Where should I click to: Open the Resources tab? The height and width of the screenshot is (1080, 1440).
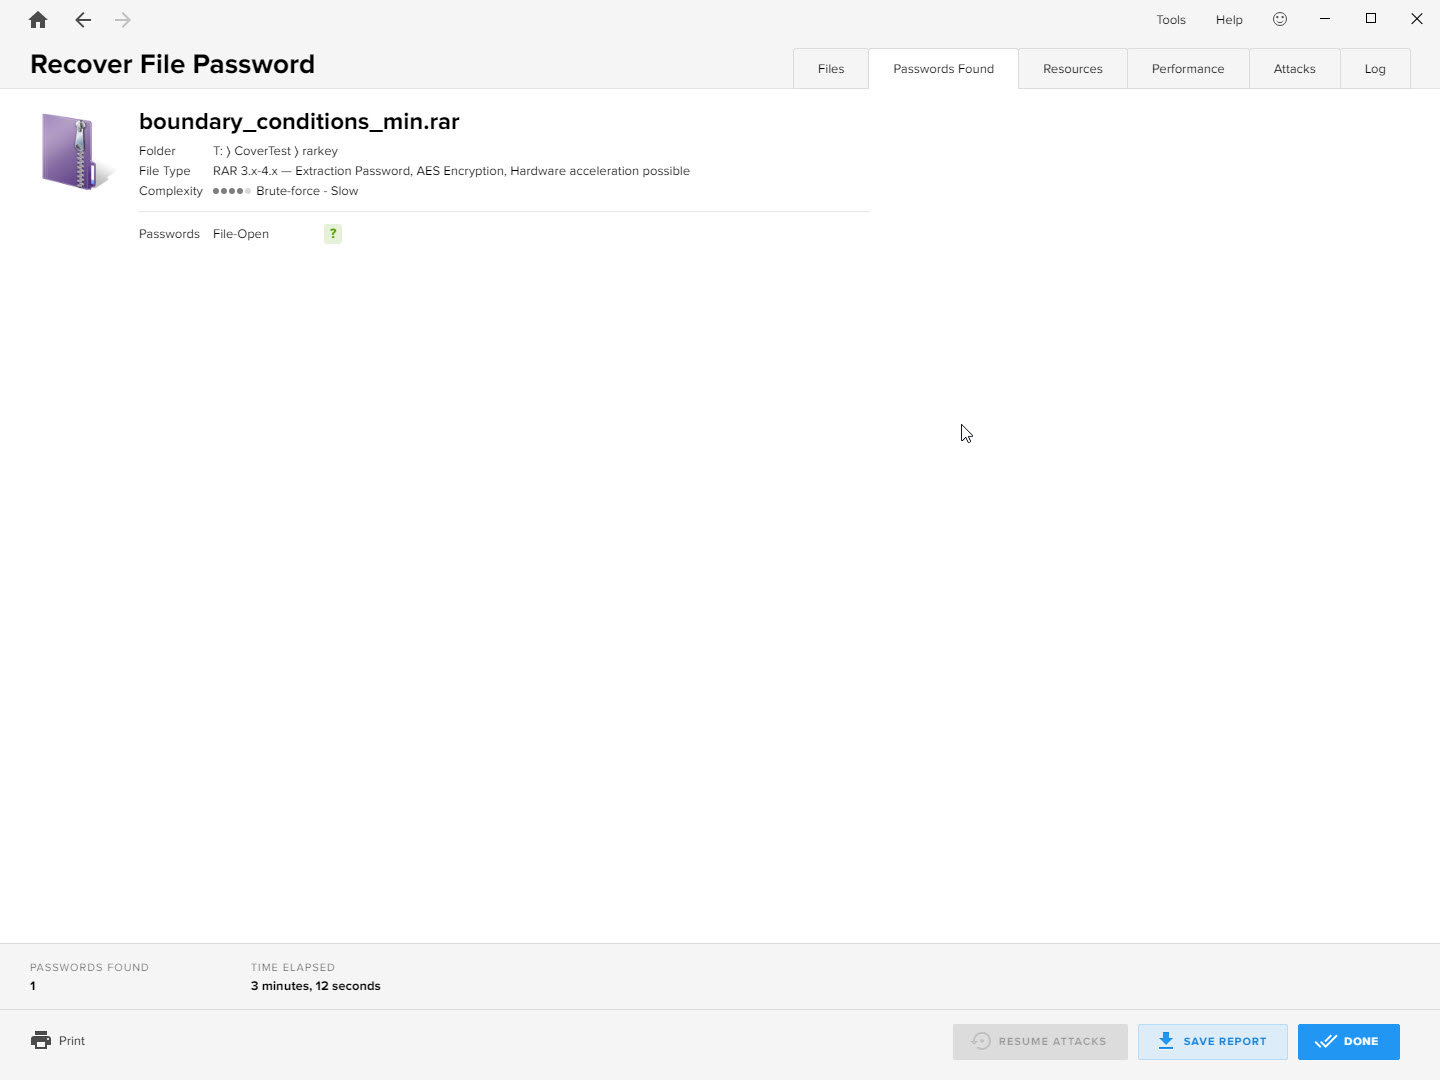pos(1072,69)
